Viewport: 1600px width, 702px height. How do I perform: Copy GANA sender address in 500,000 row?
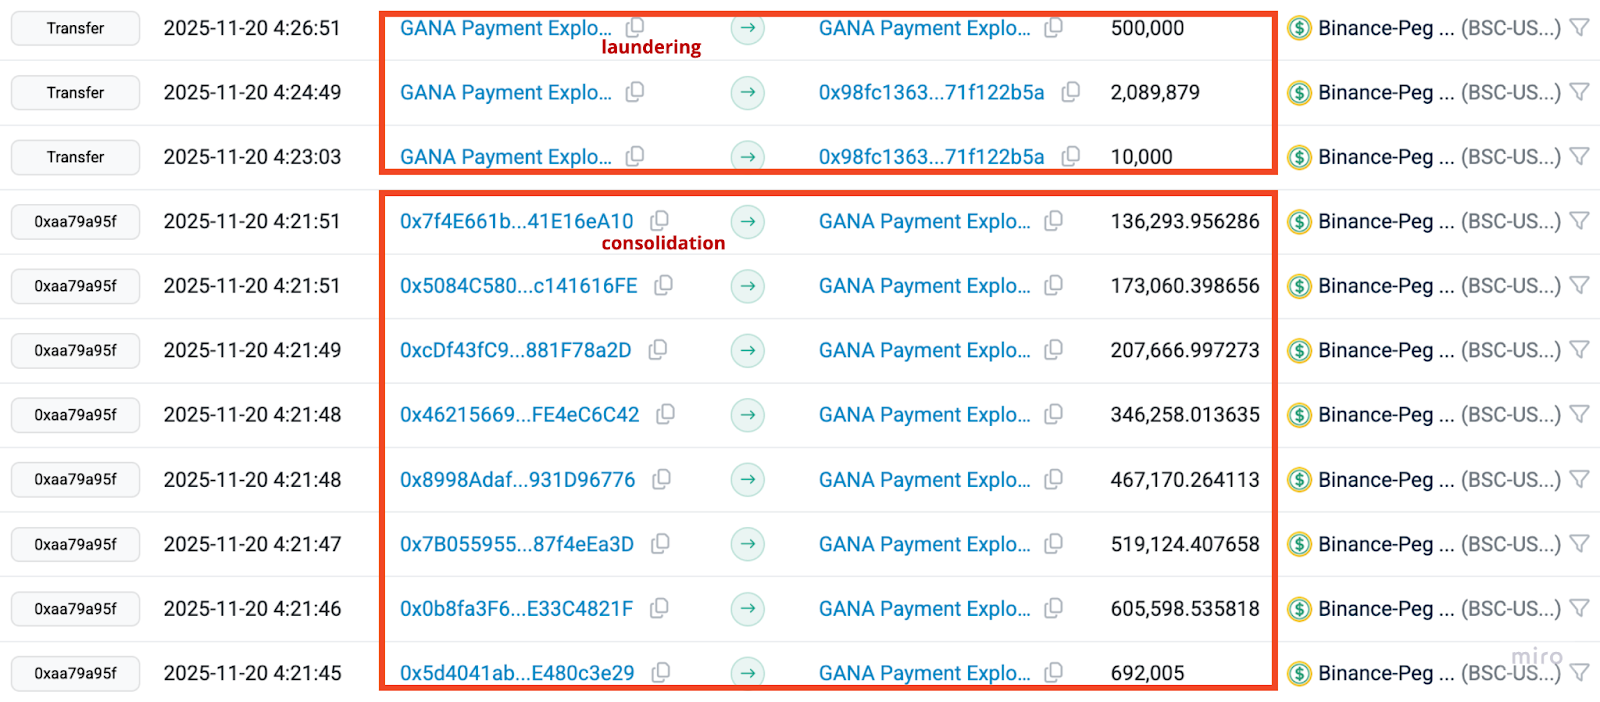[x=635, y=27]
